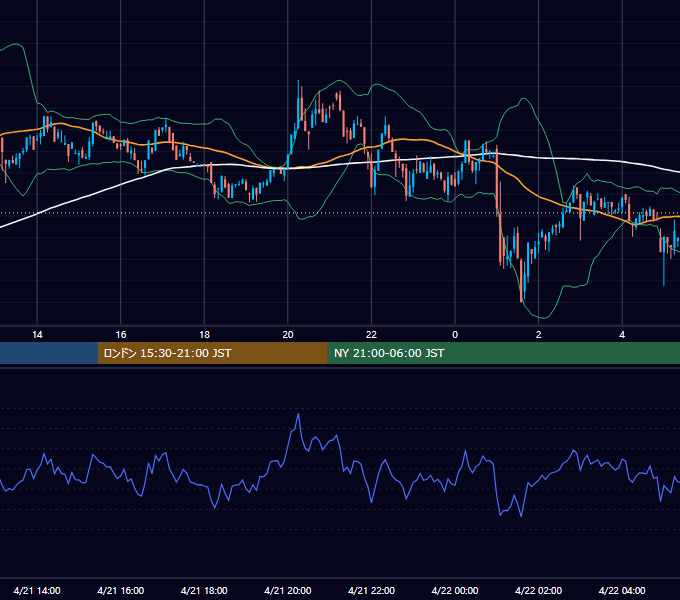The image size is (680, 600).
Task: Click the 20 hour axis label
Action: 288,335
